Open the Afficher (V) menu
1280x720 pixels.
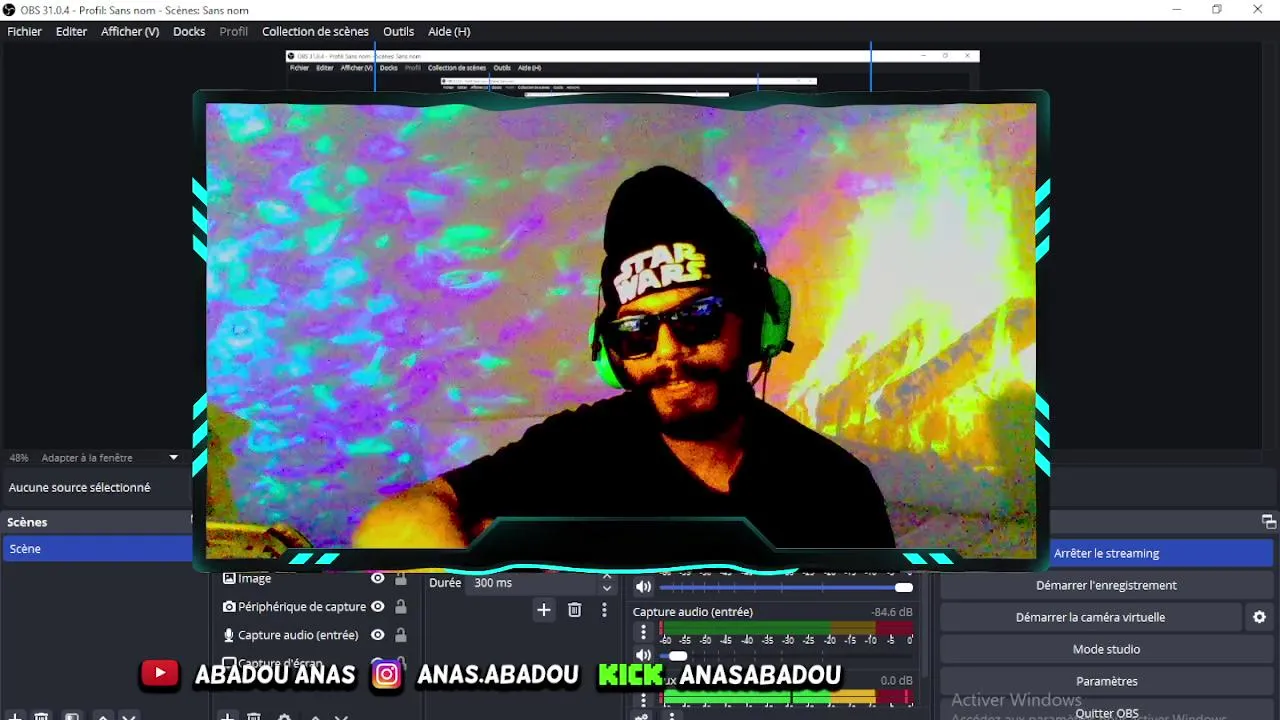130,31
